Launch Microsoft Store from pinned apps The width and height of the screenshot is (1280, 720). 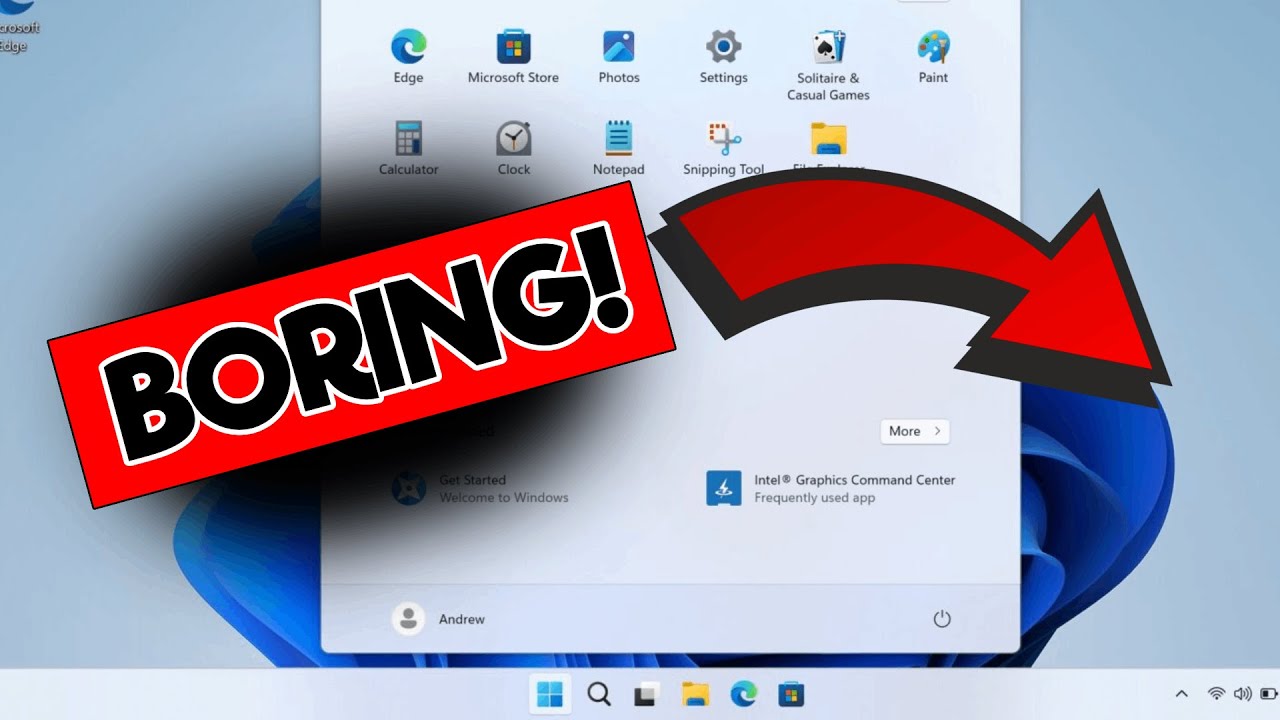(513, 57)
